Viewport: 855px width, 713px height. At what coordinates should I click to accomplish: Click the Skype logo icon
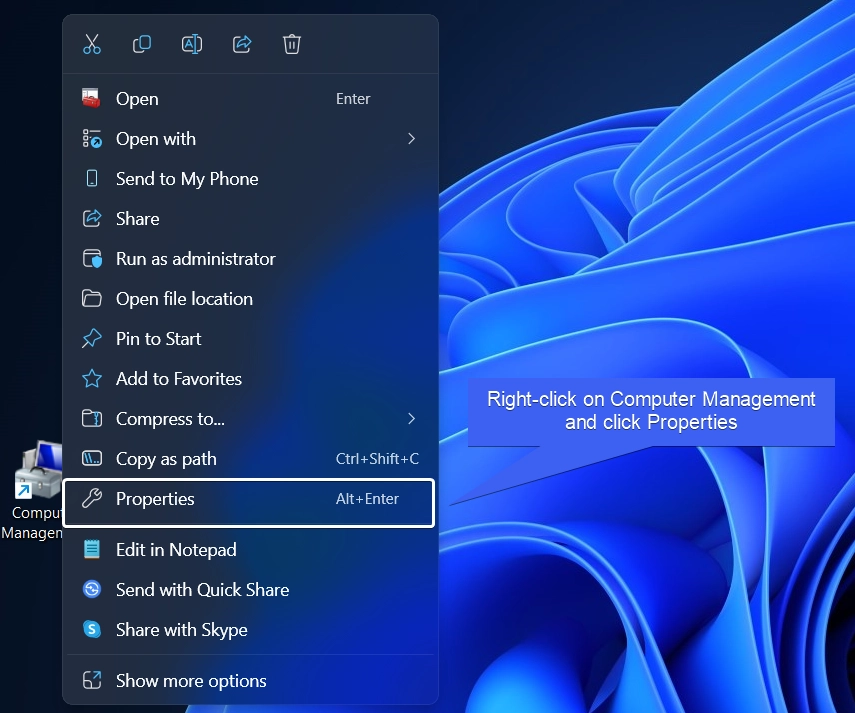click(92, 630)
